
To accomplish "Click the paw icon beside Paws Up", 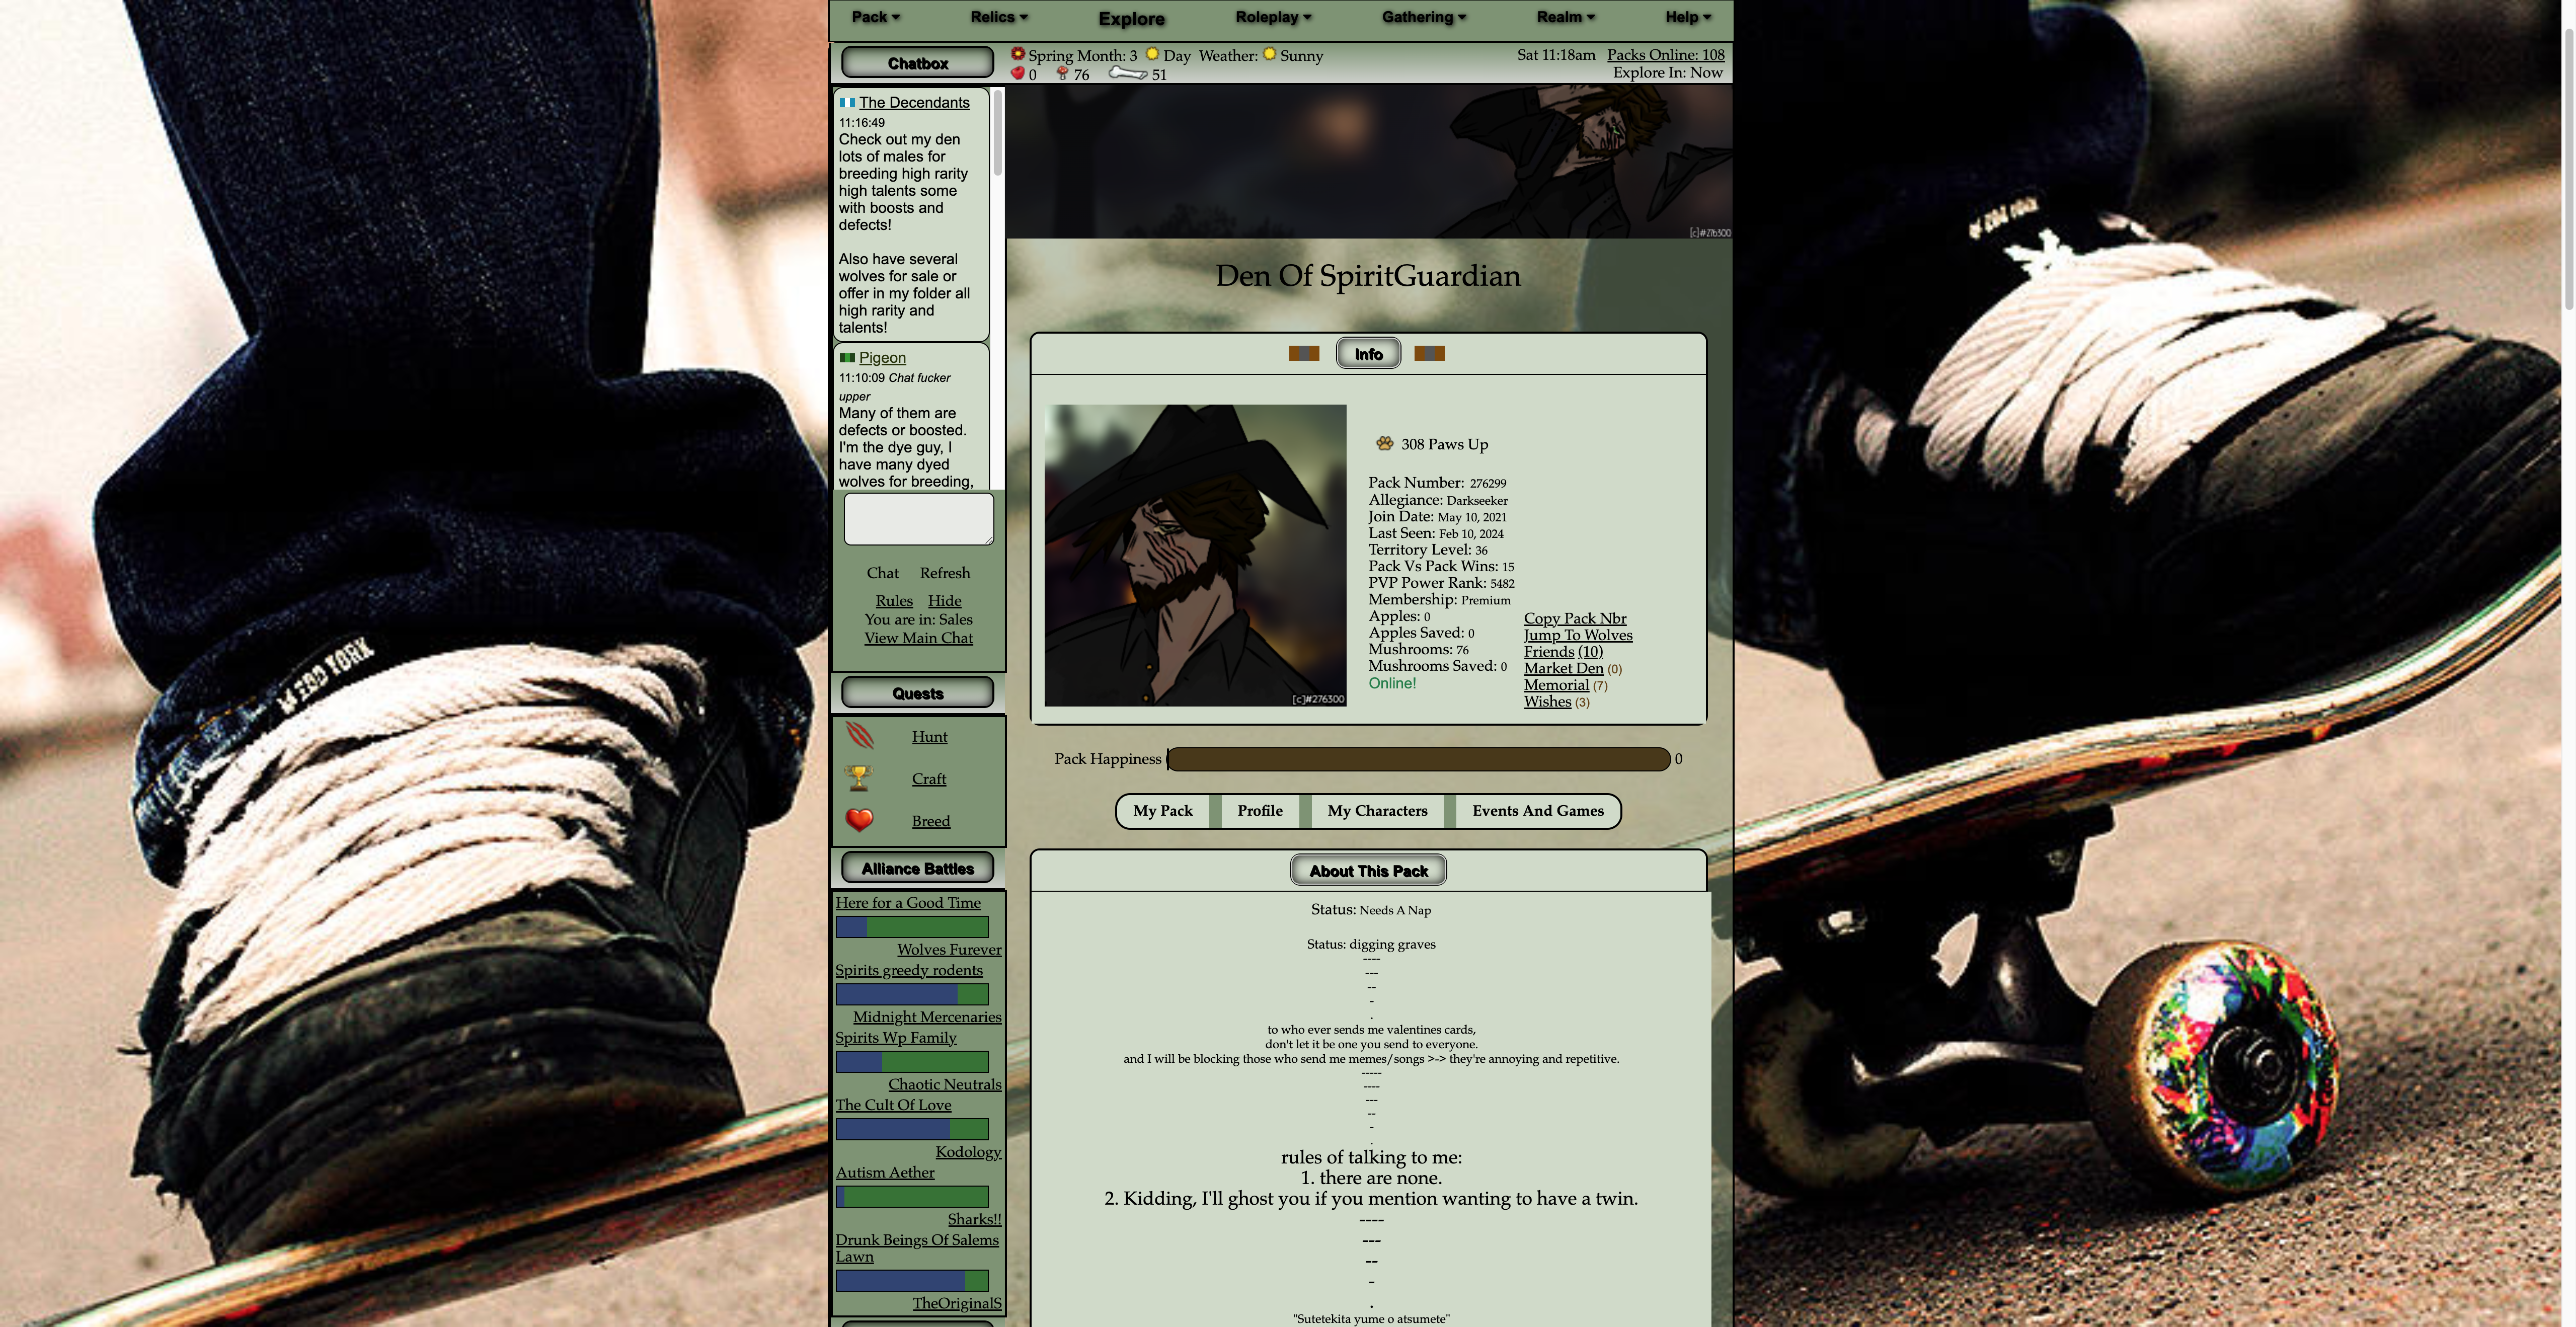I will (x=1384, y=443).
